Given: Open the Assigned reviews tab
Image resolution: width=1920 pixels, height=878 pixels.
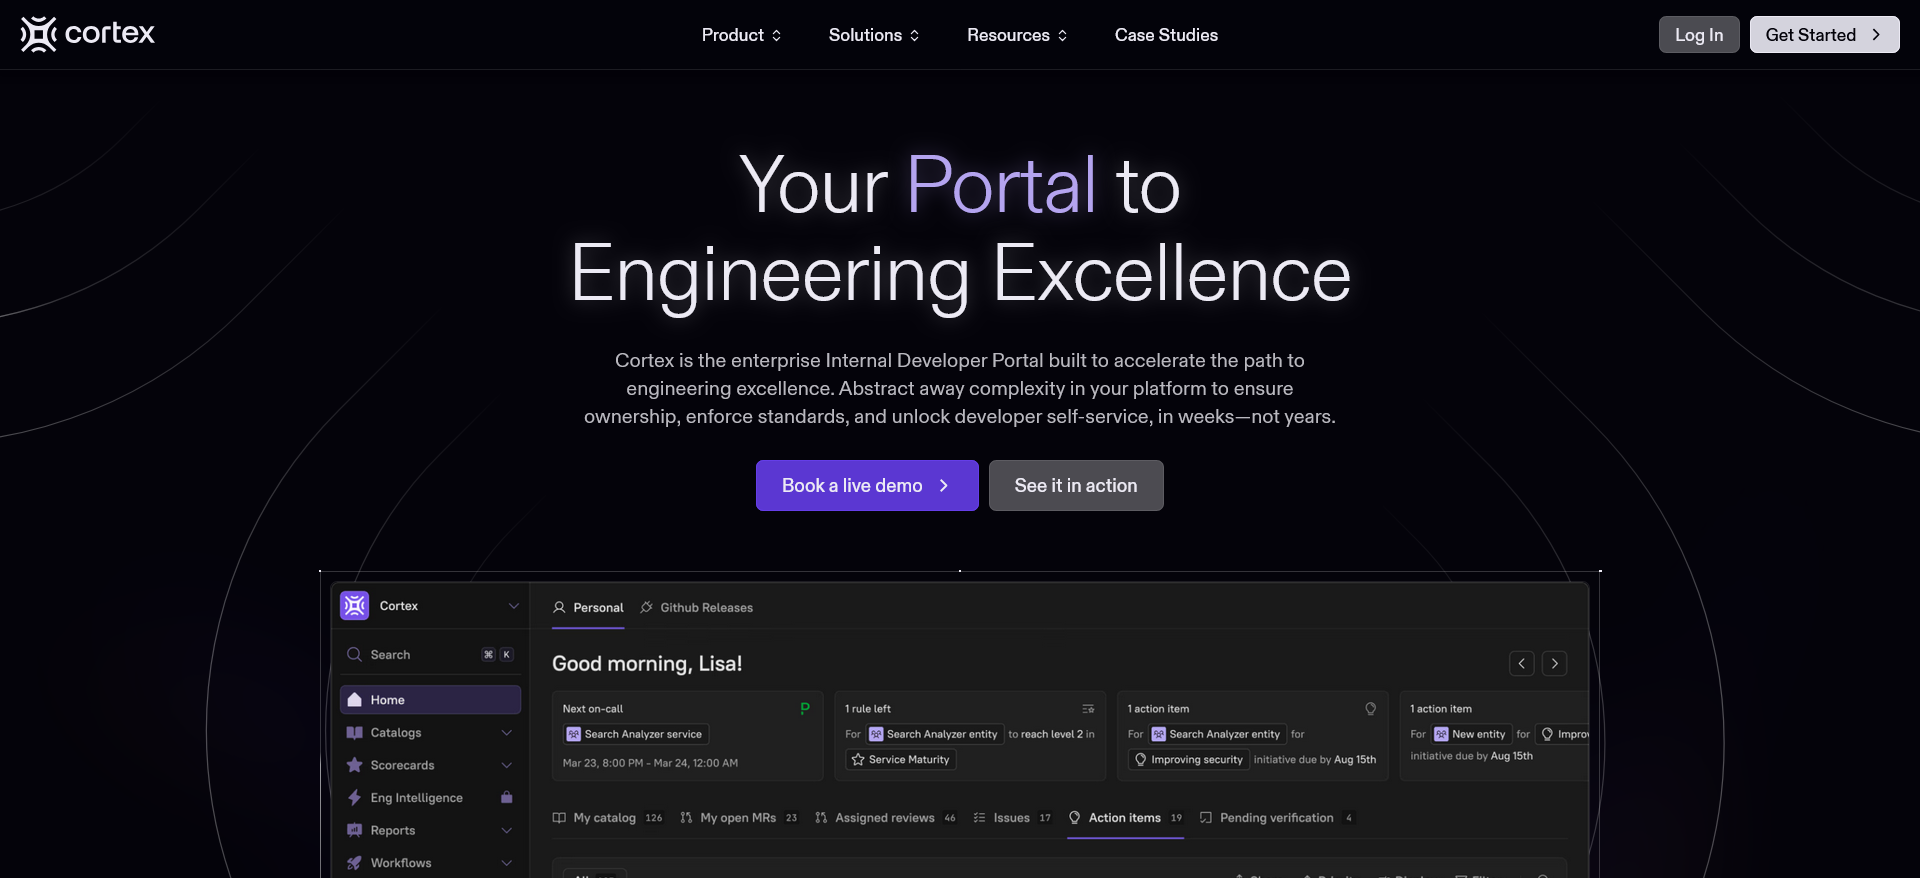Looking at the screenshot, I should 886,818.
